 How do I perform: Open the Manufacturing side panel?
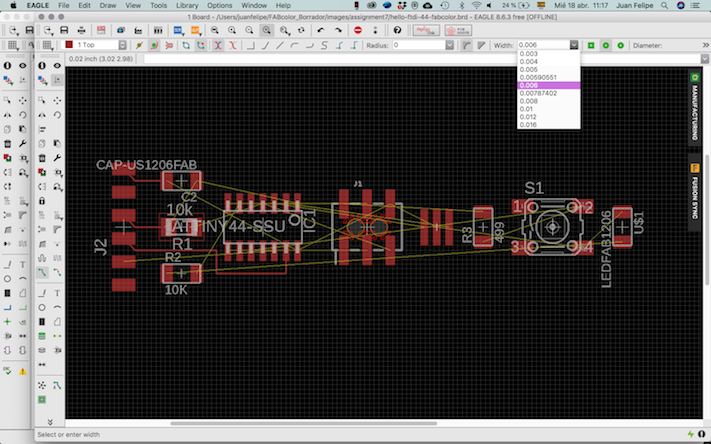pyautogui.click(x=694, y=98)
